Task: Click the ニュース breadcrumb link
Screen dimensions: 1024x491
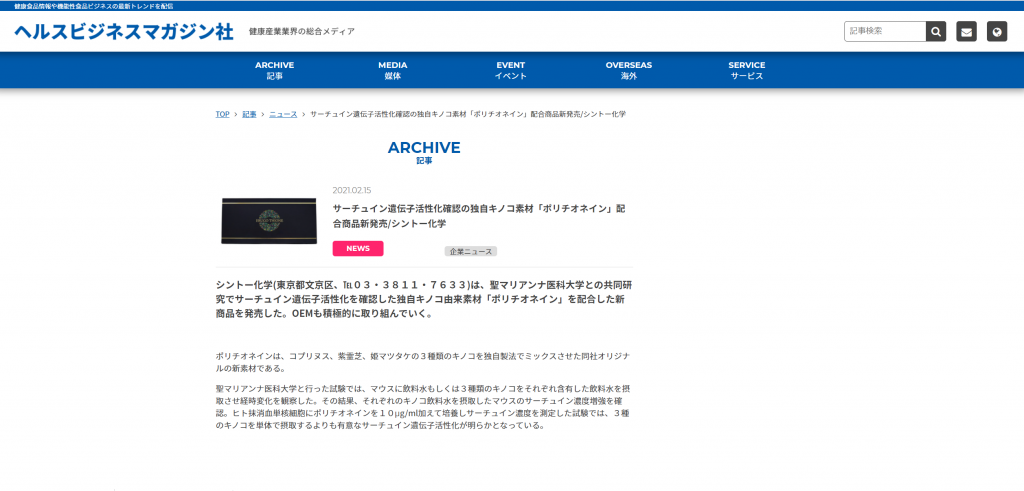Action: [x=283, y=114]
